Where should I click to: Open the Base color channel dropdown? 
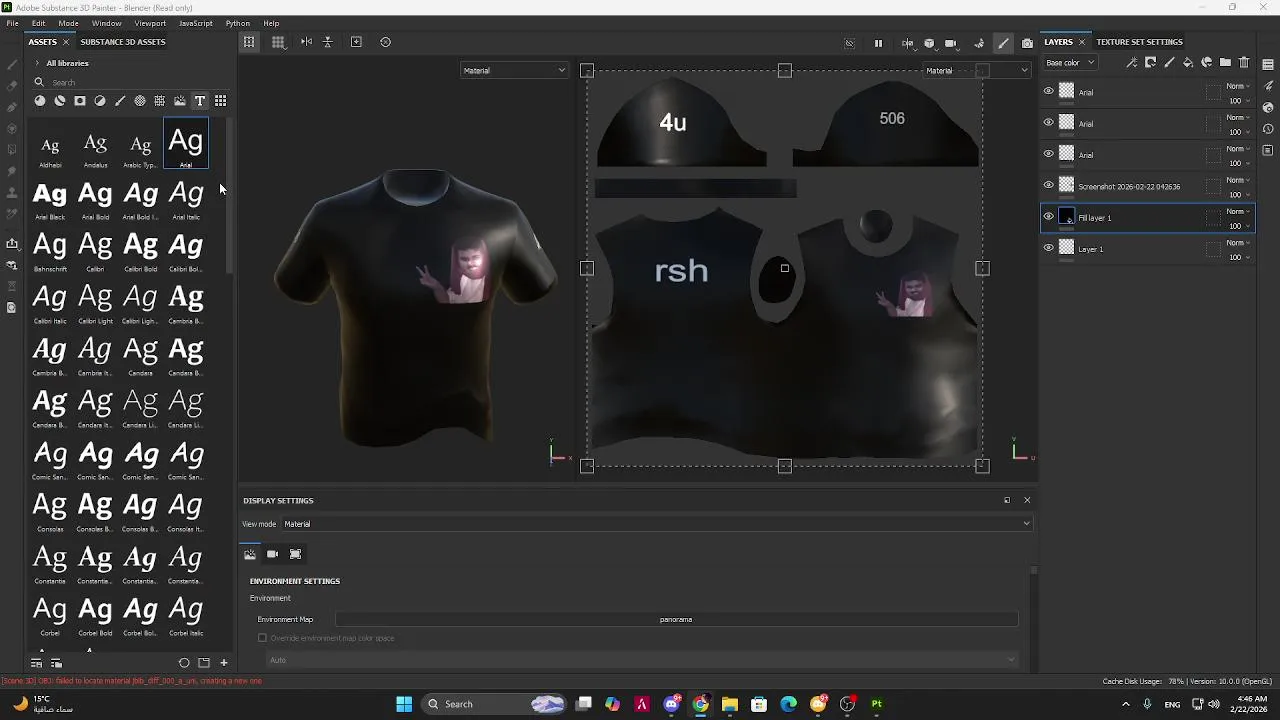click(x=1070, y=63)
